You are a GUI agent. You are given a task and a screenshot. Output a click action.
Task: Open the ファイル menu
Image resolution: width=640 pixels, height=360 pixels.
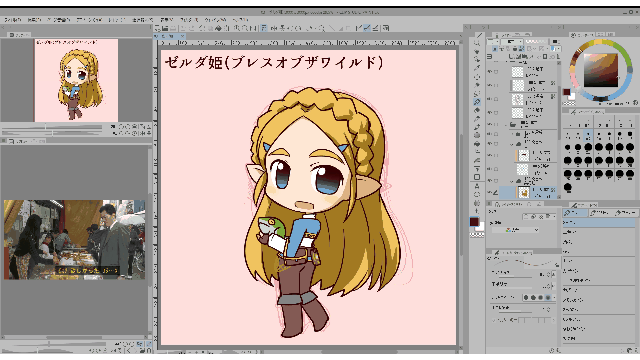click(13, 20)
